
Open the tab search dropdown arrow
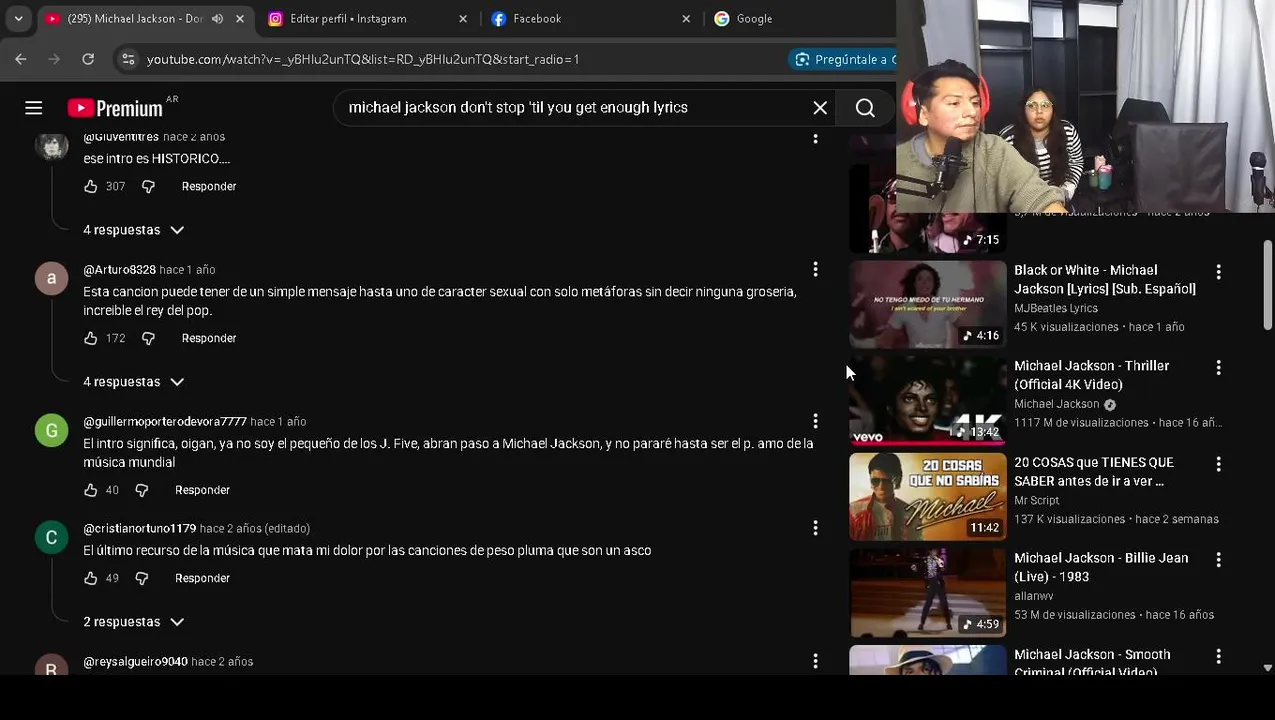18,18
